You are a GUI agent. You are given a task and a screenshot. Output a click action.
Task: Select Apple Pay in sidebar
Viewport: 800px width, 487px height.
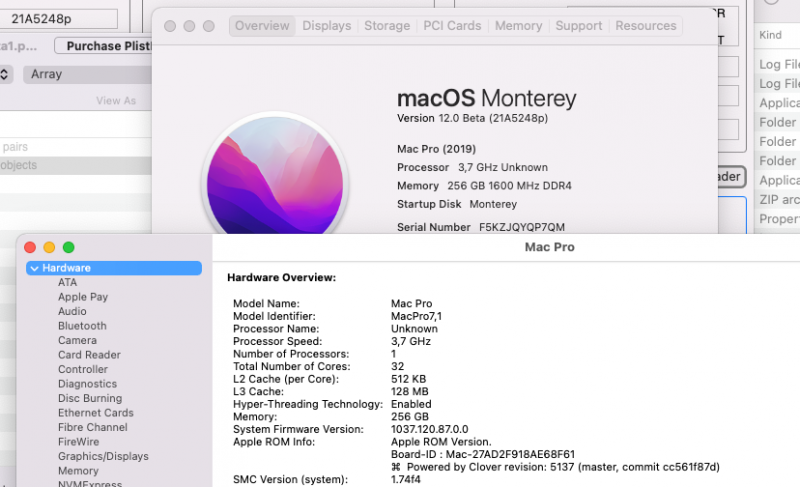83,297
